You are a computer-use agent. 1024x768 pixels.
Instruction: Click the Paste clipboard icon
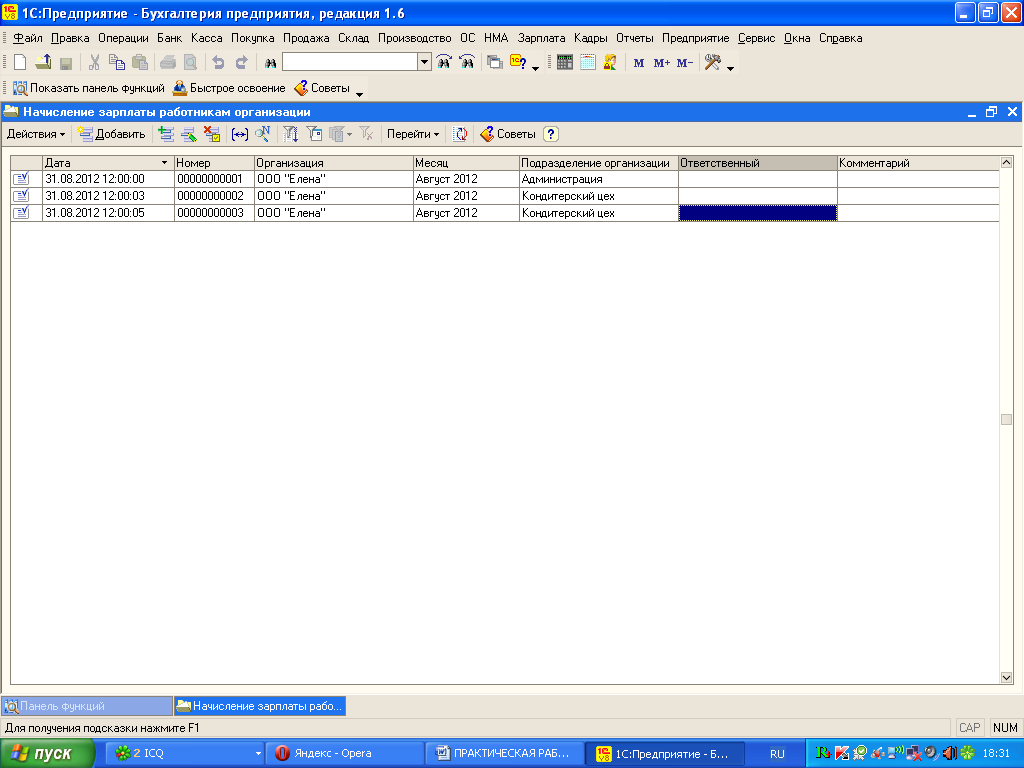tap(140, 63)
